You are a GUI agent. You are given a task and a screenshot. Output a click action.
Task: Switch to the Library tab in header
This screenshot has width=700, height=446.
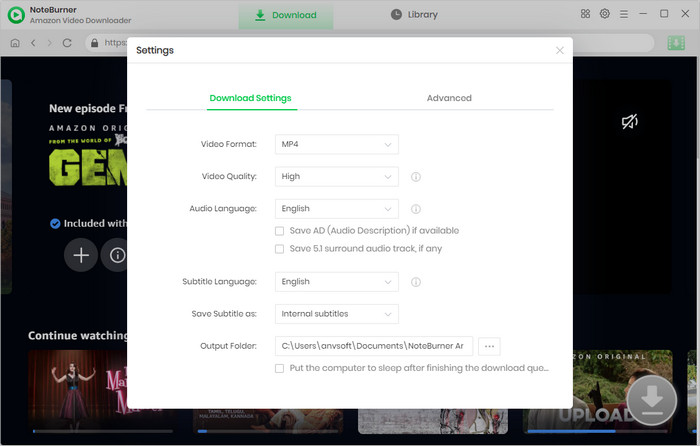click(x=414, y=15)
